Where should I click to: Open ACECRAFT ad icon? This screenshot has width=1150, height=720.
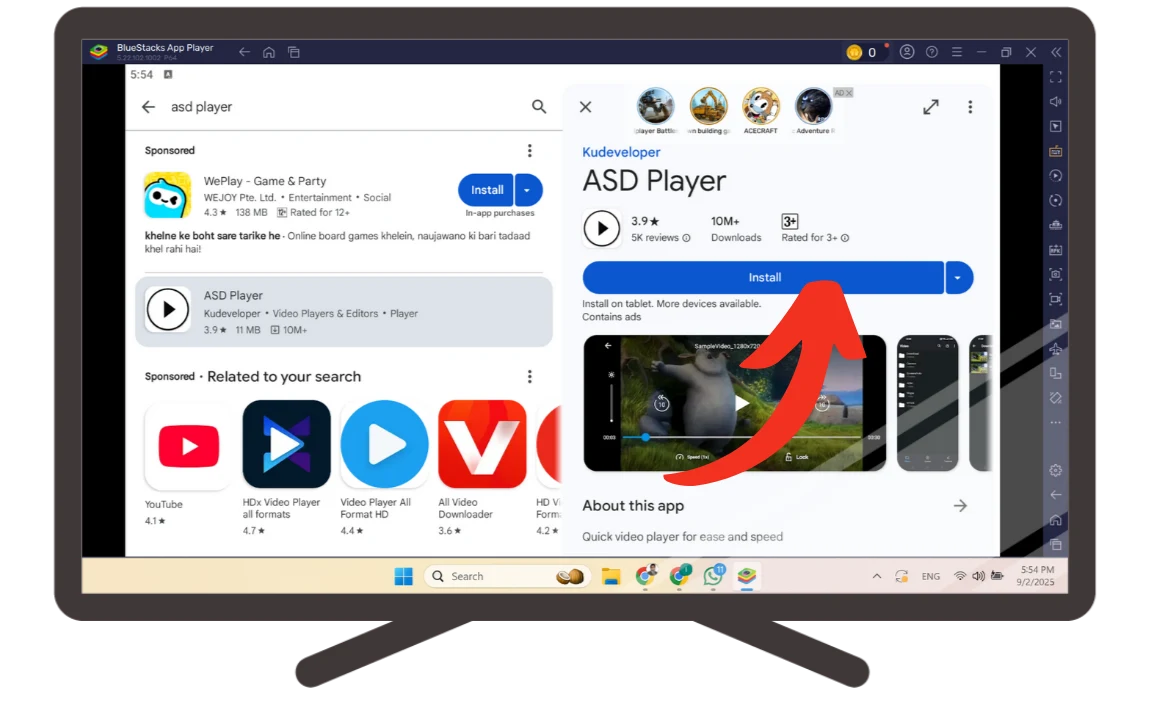point(761,106)
